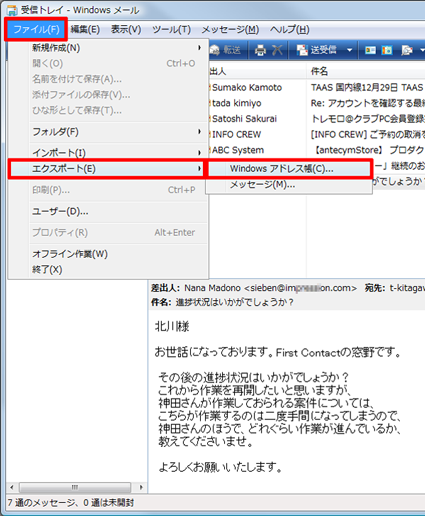This screenshot has height=516, width=425.
Task: Open the Contacts toolbar icon
Action: coord(370,50)
